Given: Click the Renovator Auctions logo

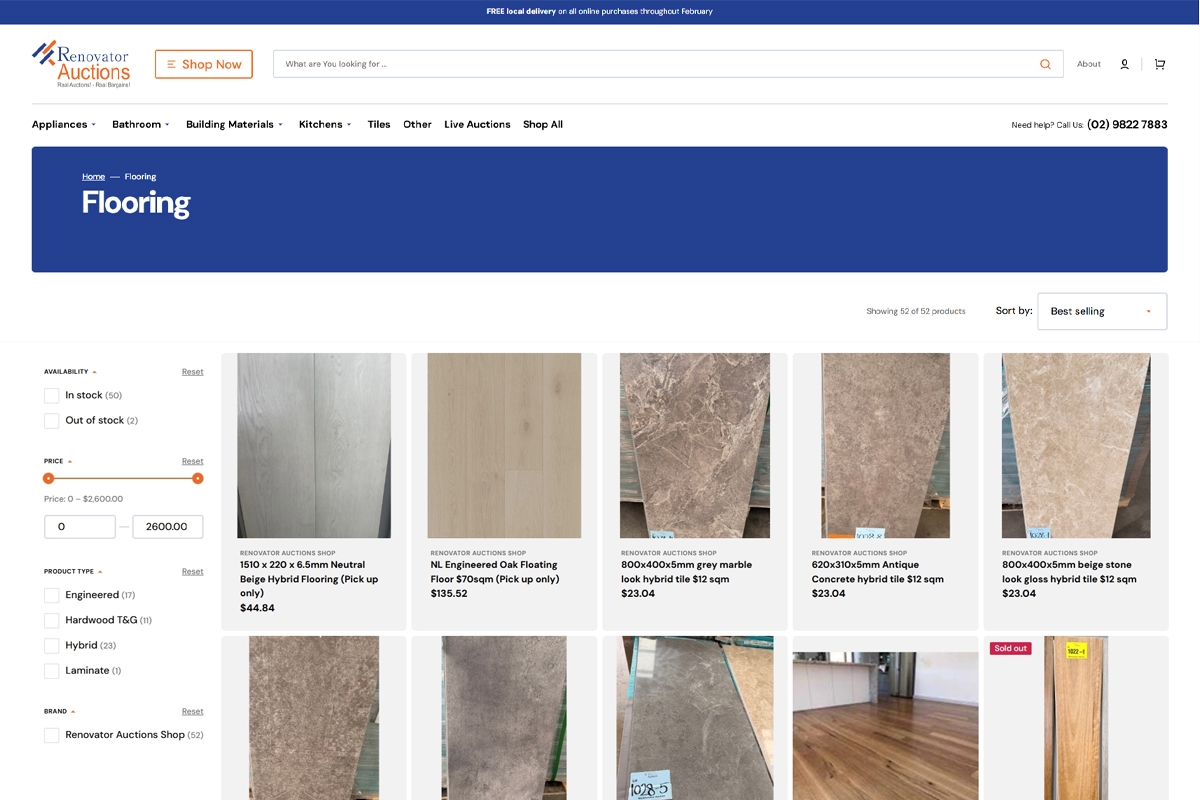Looking at the screenshot, I should tap(81, 64).
